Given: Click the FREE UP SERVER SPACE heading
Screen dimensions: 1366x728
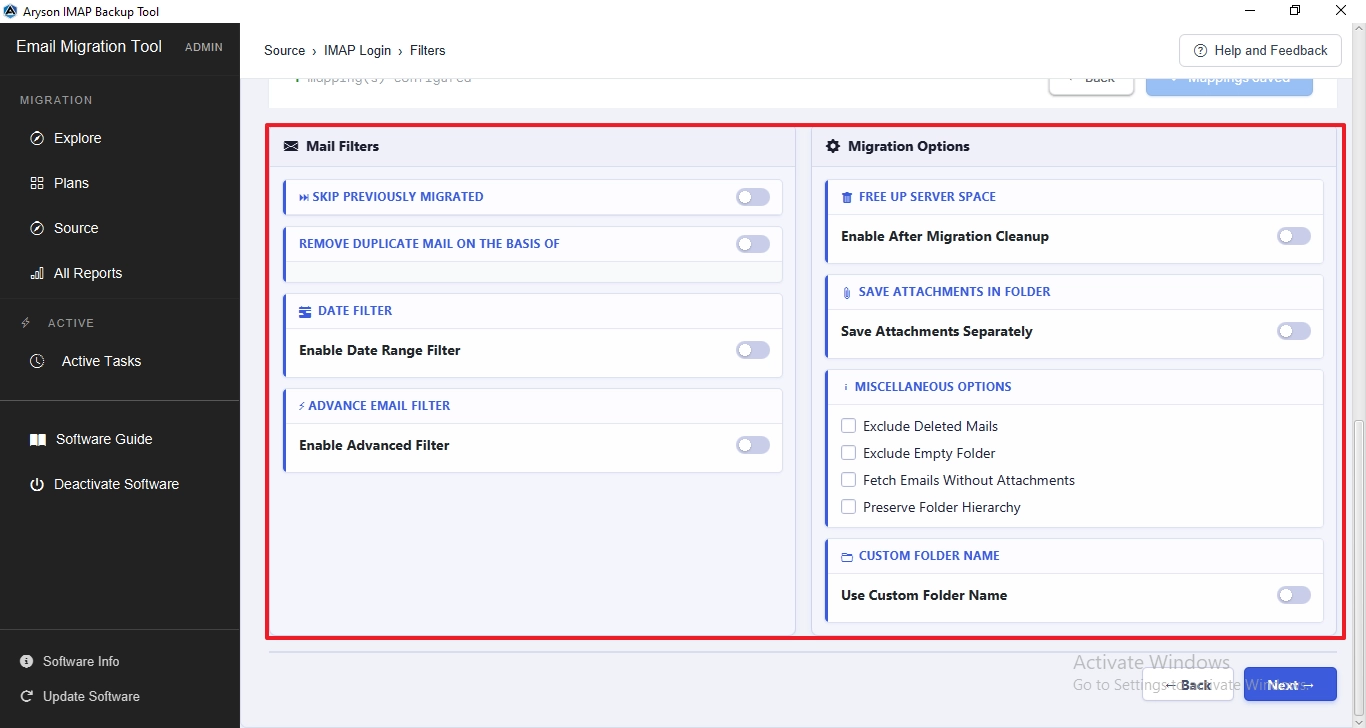Looking at the screenshot, I should click(927, 197).
